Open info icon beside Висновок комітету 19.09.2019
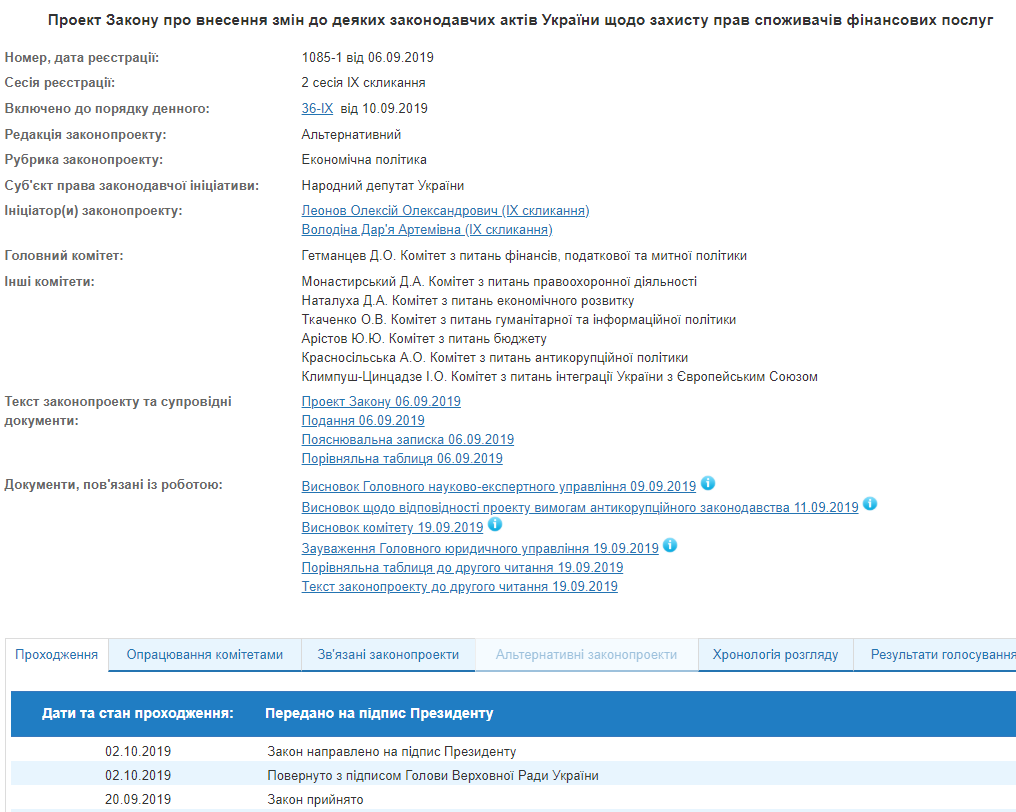 (x=495, y=523)
